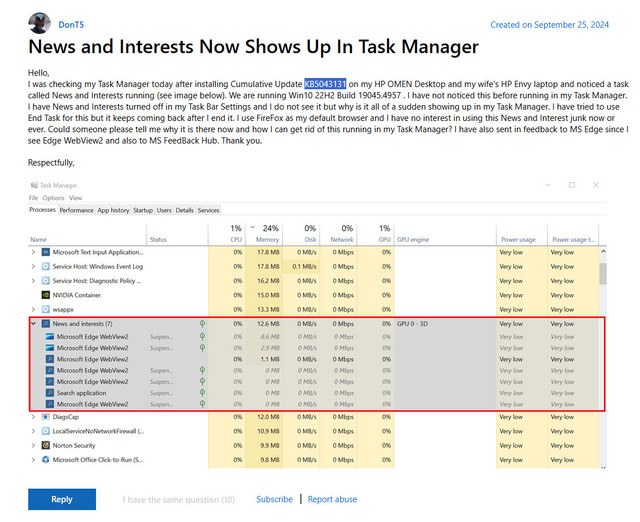Viewport: 640px width, 522px height.
Task: Click the 0.1 MB/s disk value
Action: (x=304, y=267)
